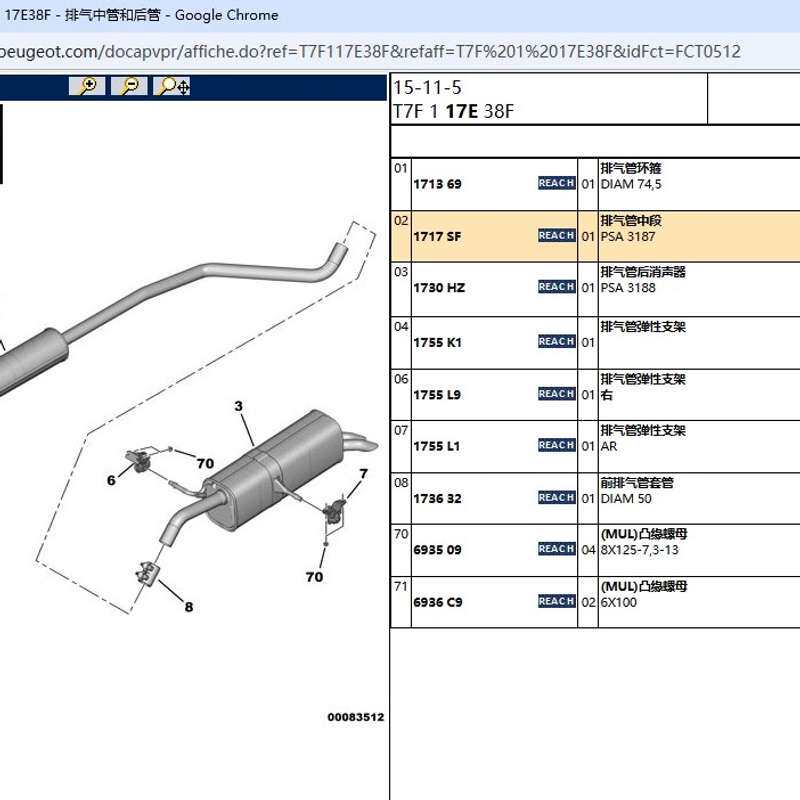Select part number 1736 32
Viewport: 800px width, 800px height.
click(437, 498)
